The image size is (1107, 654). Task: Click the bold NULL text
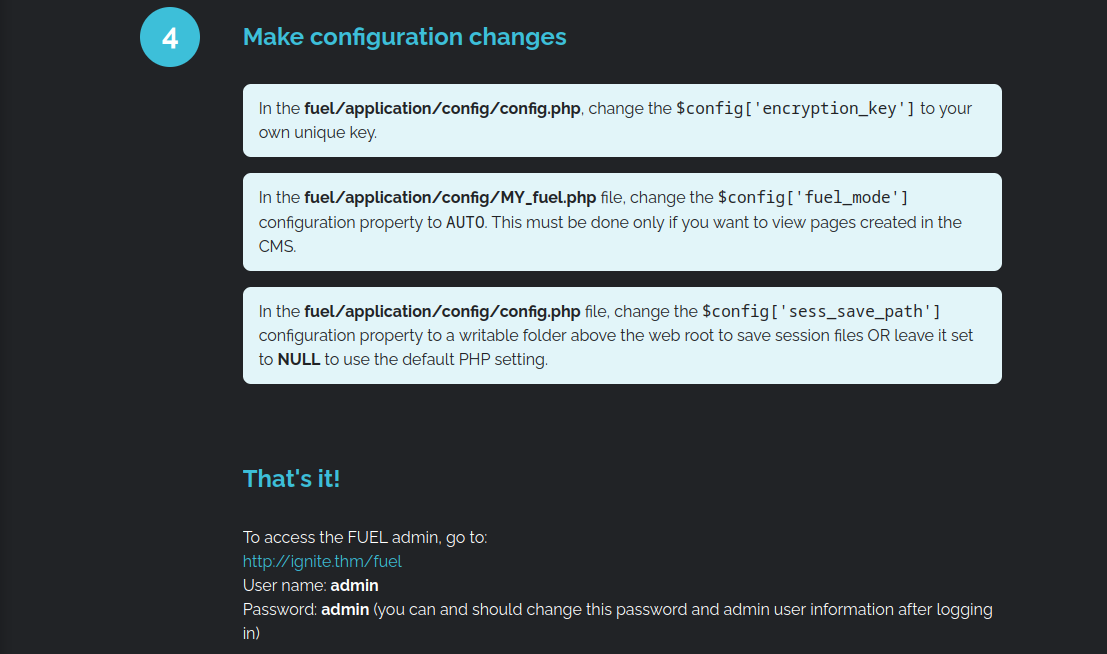tap(298, 359)
